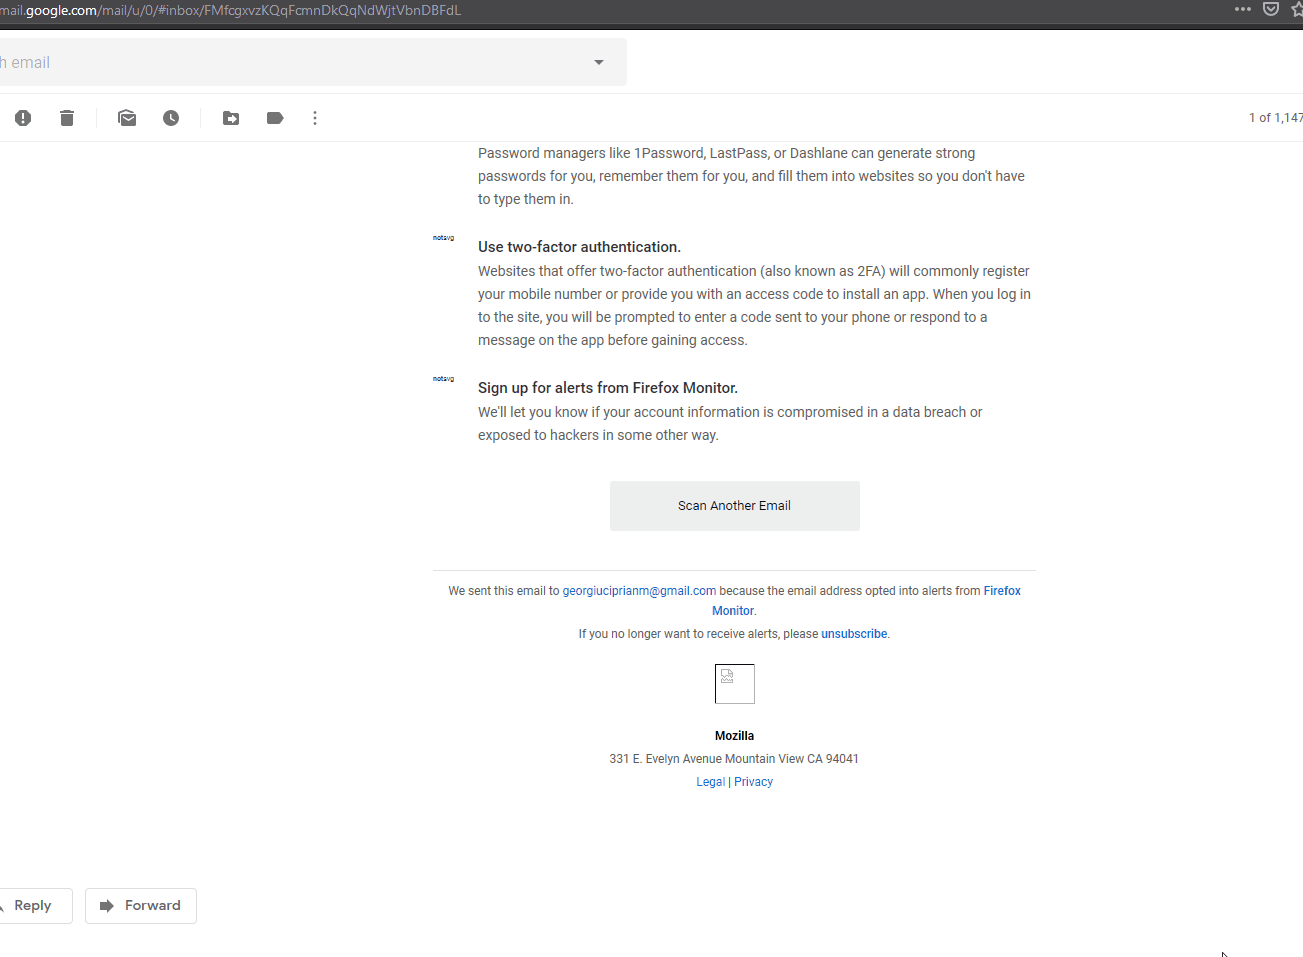Image resolution: width=1303 pixels, height=957 pixels.
Task: Select the 'Use two-factor authentication.' heading
Action: [579, 247]
